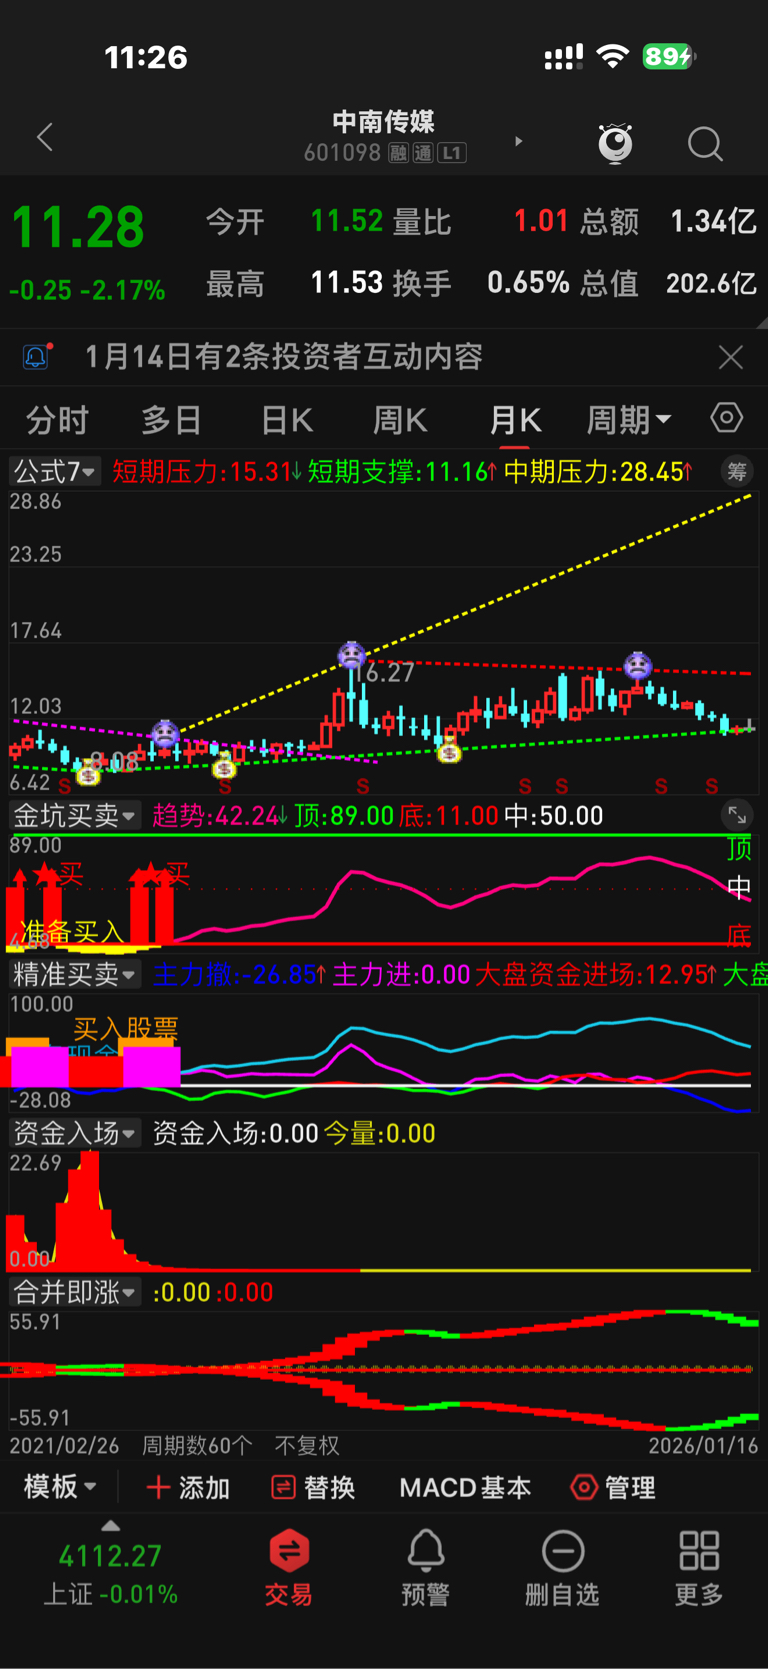This screenshot has width=768, height=1669.
Task: Tap 删自选 remove from watchlist
Action: (x=562, y=1566)
